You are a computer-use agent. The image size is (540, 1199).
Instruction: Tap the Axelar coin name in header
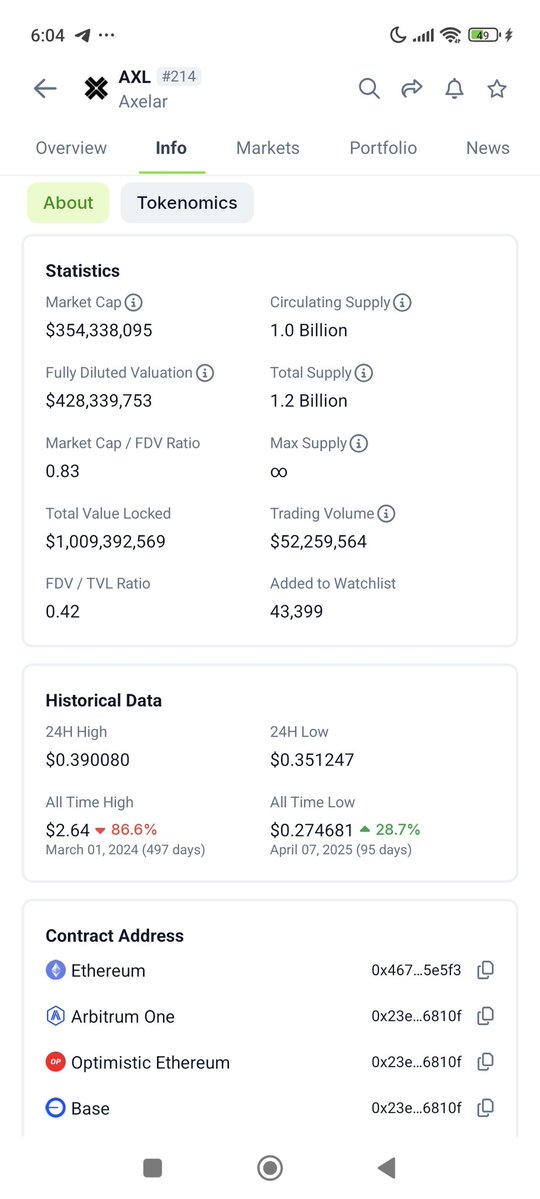[143, 102]
